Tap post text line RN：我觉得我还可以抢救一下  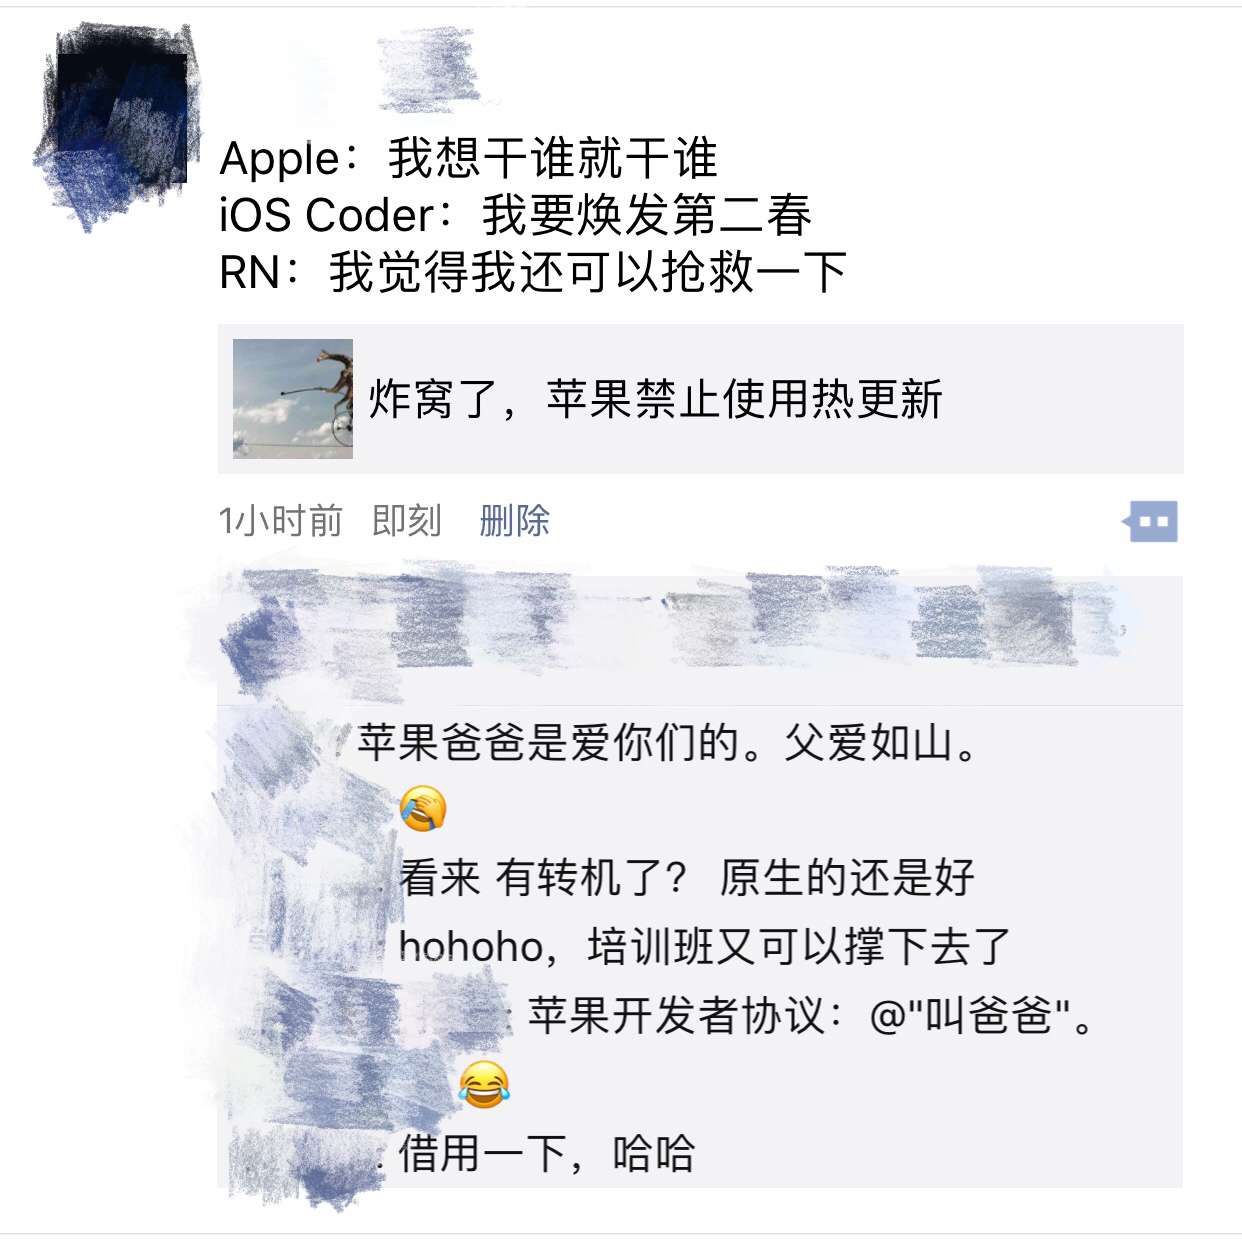533,272
